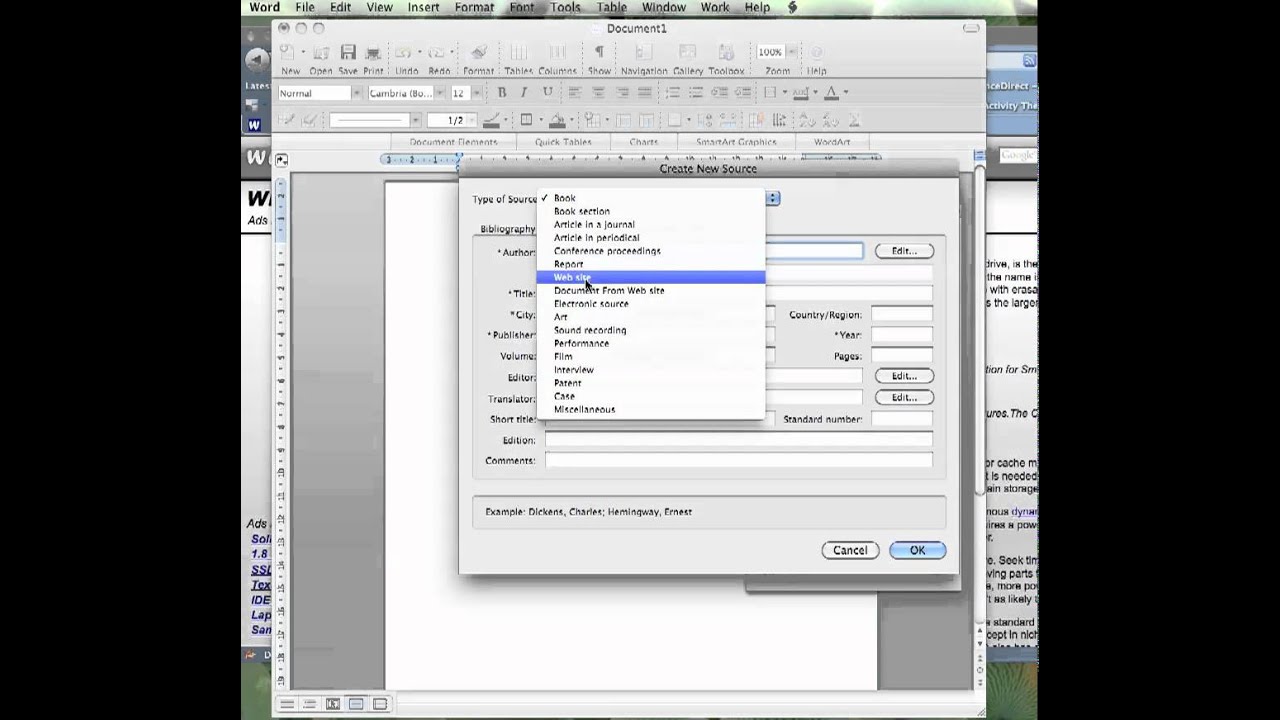Click the font color A swatch
Image resolution: width=1280 pixels, height=720 pixels.
coord(832,92)
